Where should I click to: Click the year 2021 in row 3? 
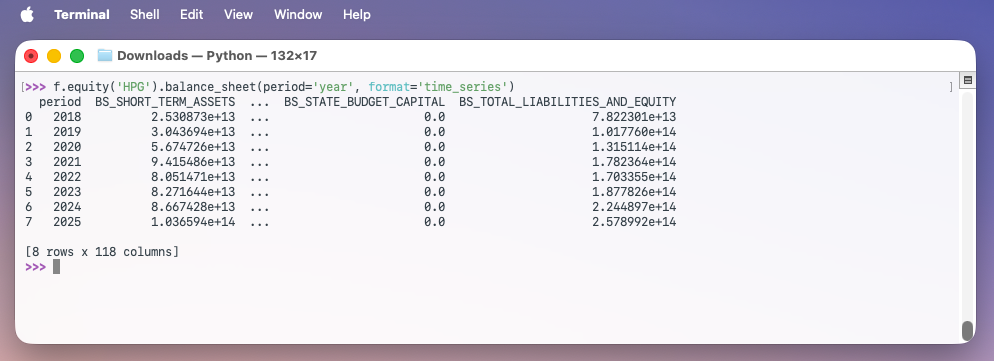point(67,162)
